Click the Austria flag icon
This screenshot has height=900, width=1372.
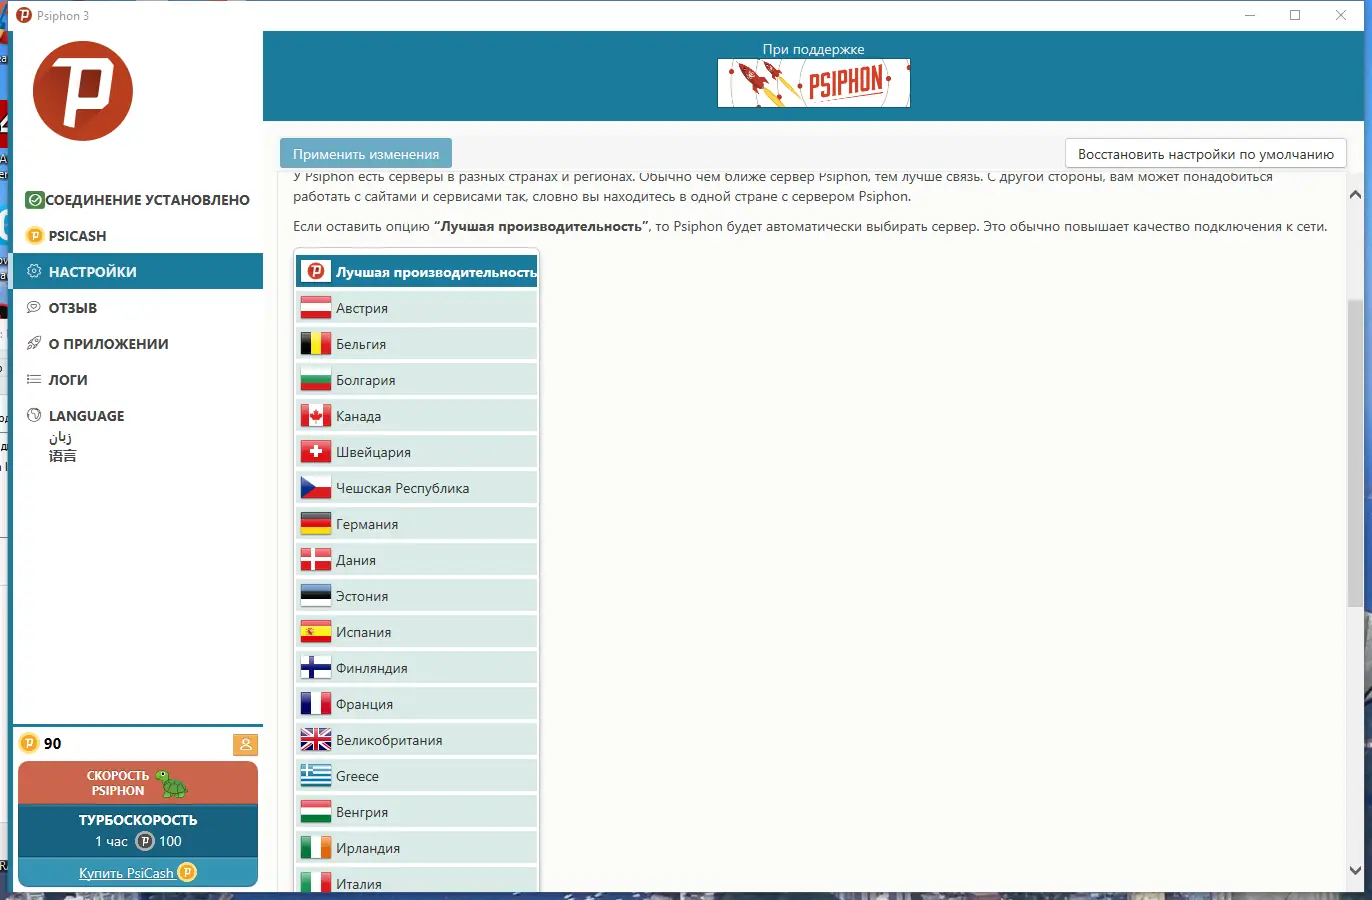click(316, 308)
